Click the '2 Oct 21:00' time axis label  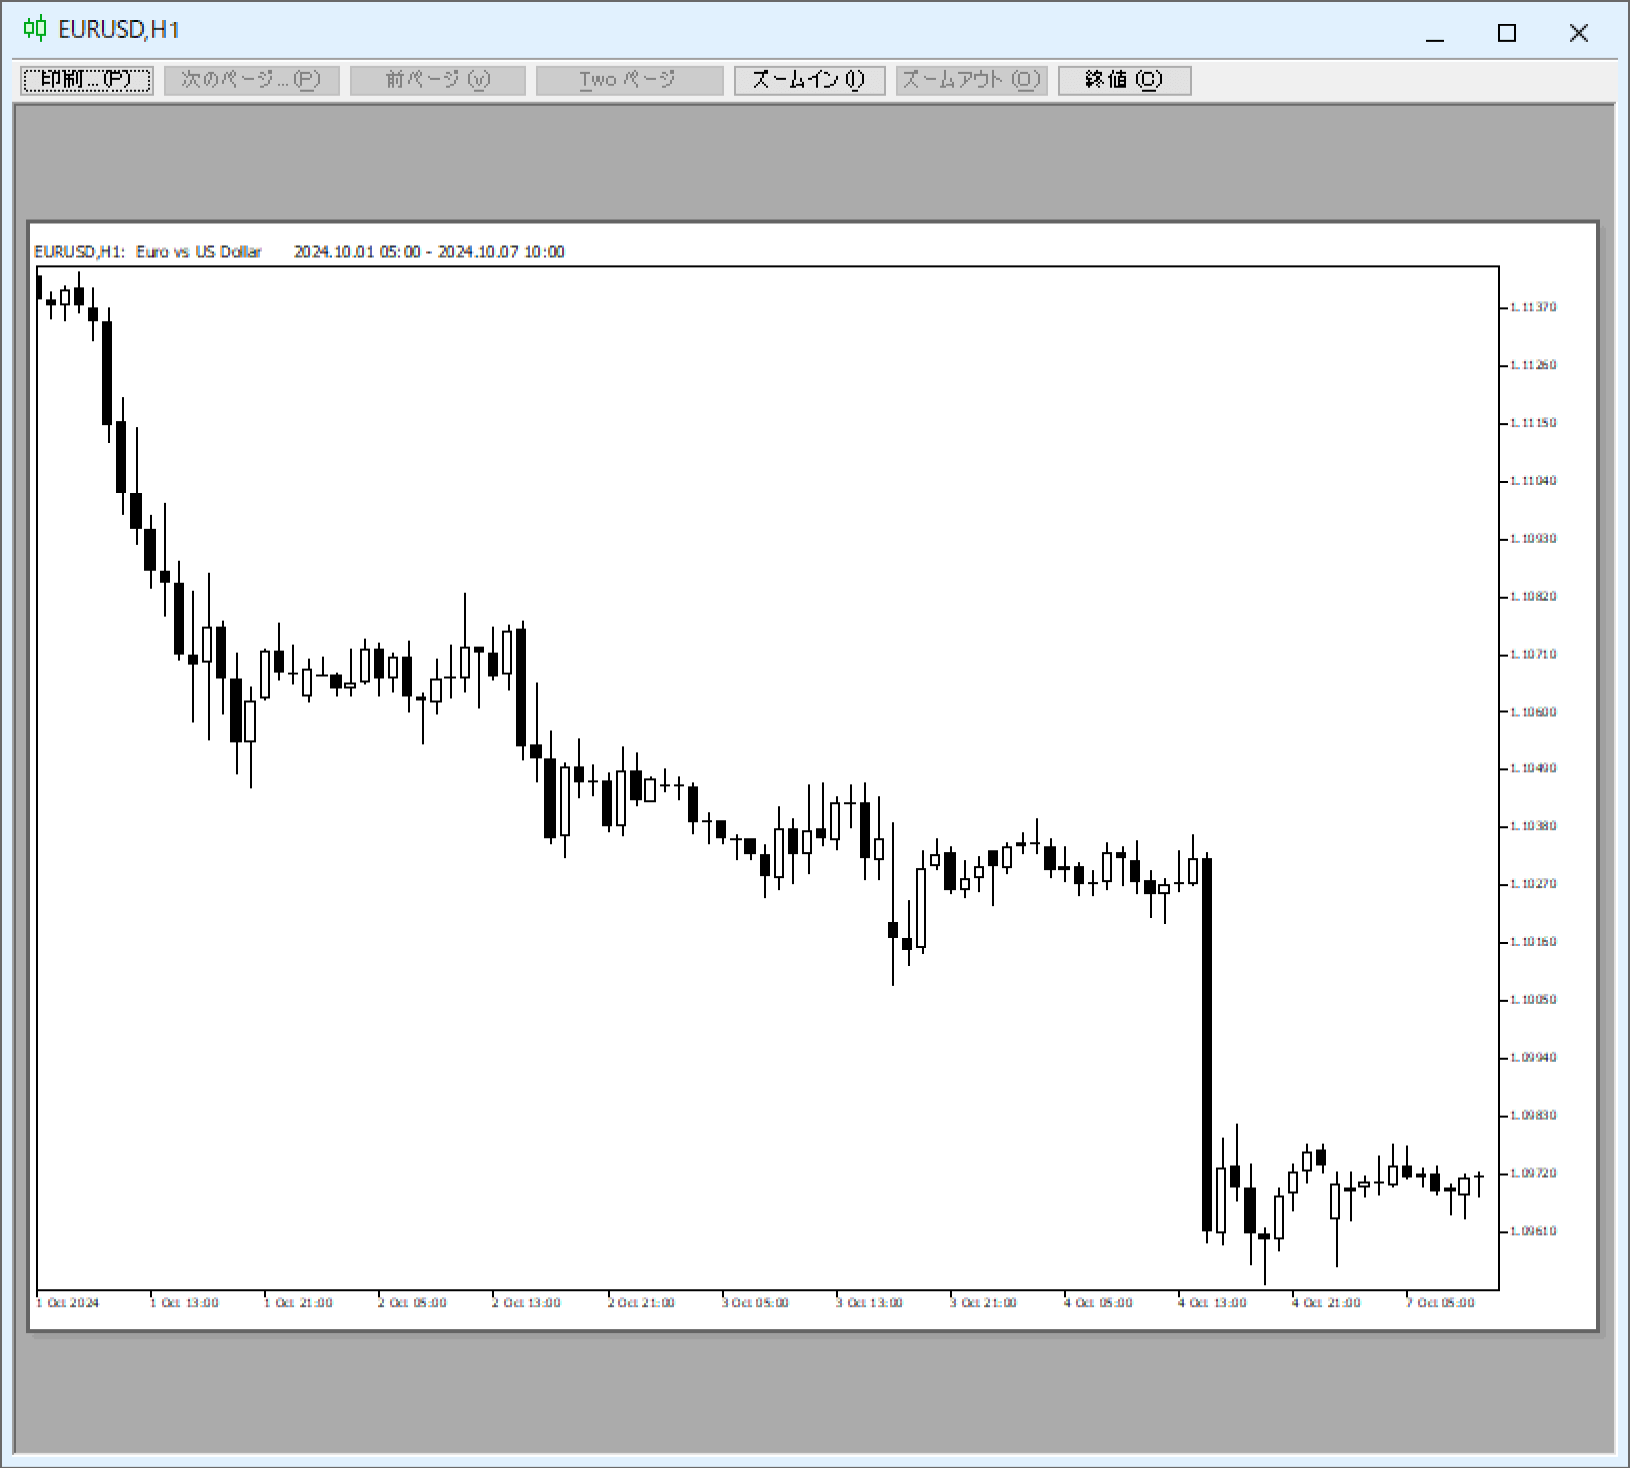pyautogui.click(x=641, y=1303)
